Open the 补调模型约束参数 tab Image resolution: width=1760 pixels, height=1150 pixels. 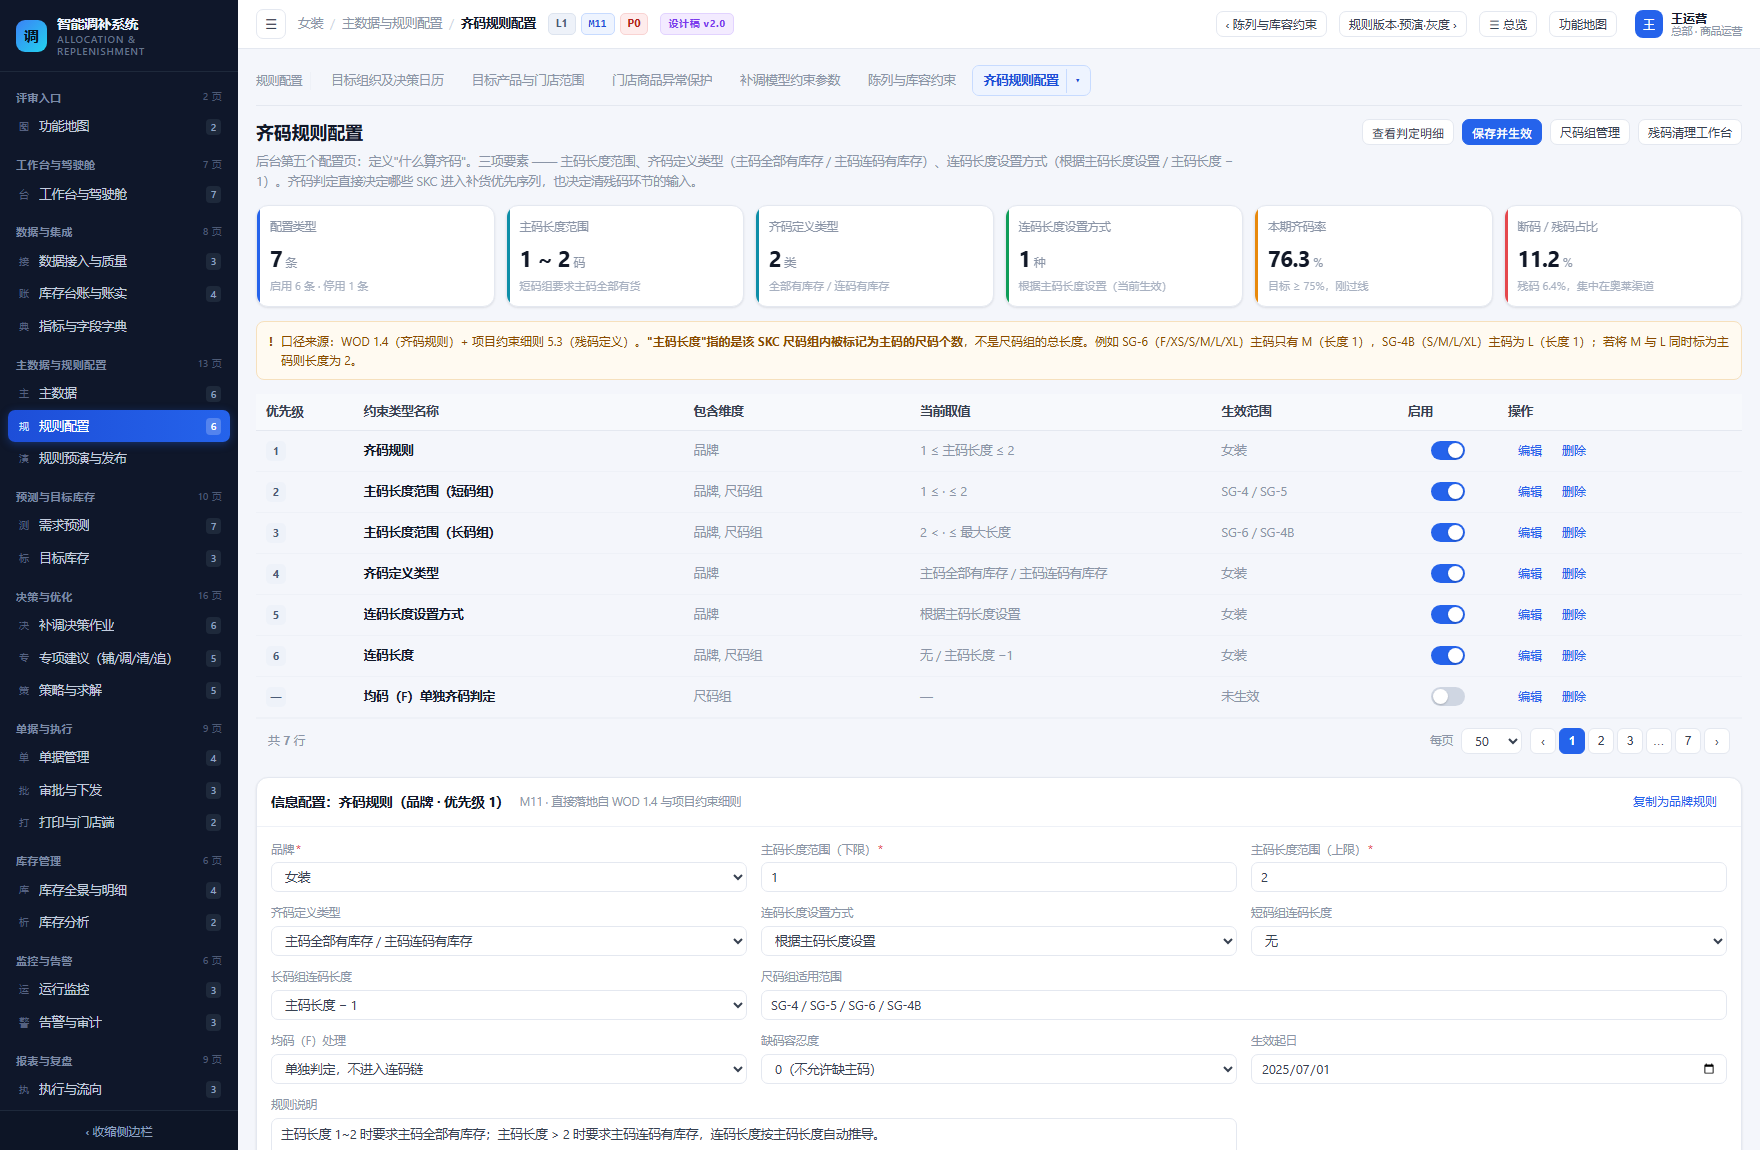pos(790,80)
